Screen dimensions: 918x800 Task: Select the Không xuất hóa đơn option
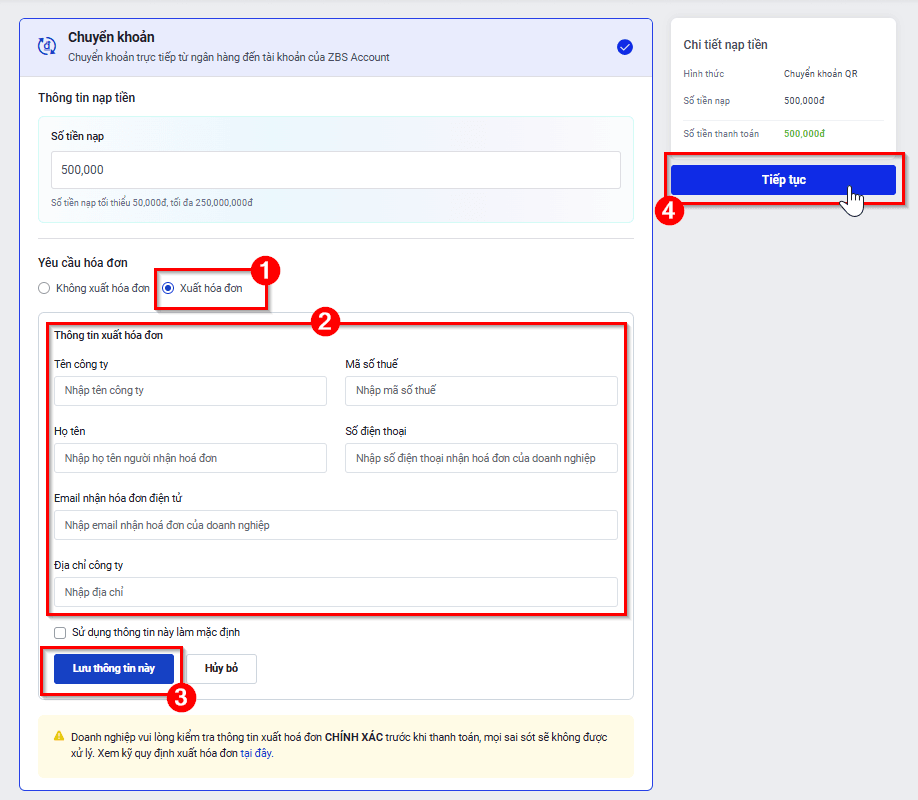tap(44, 288)
